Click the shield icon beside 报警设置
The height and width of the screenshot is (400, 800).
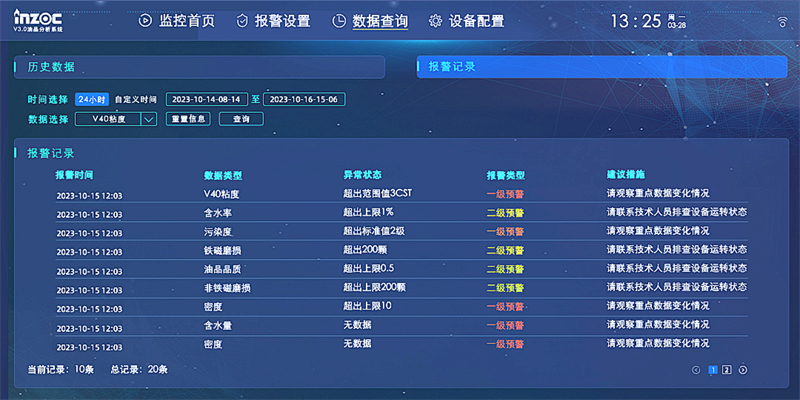[x=242, y=21]
